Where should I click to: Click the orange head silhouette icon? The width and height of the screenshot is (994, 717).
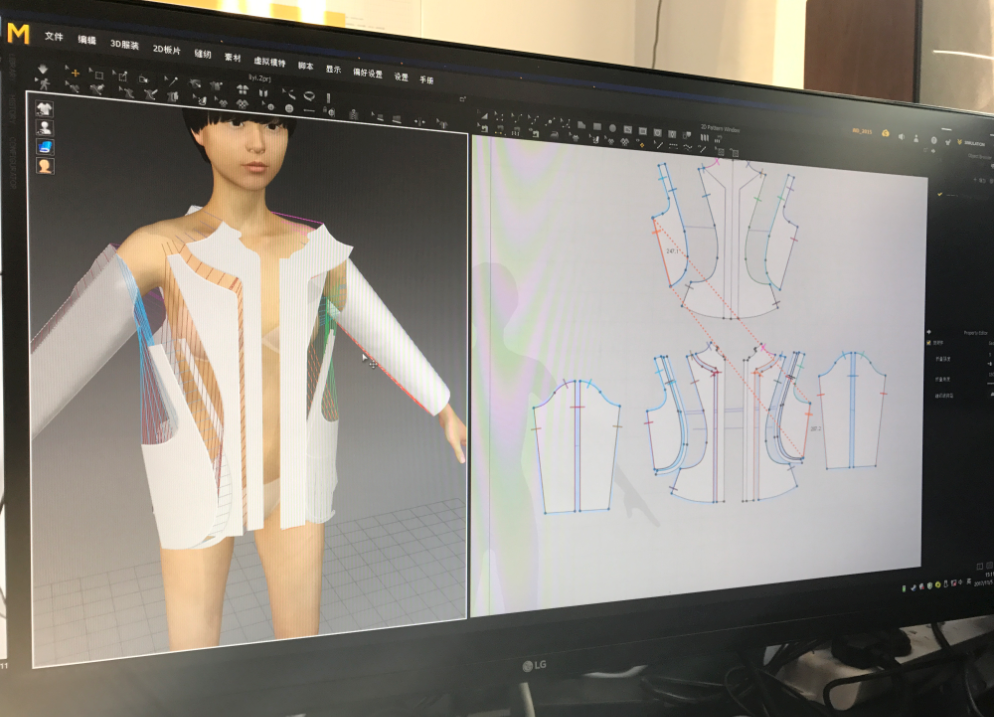[44, 166]
